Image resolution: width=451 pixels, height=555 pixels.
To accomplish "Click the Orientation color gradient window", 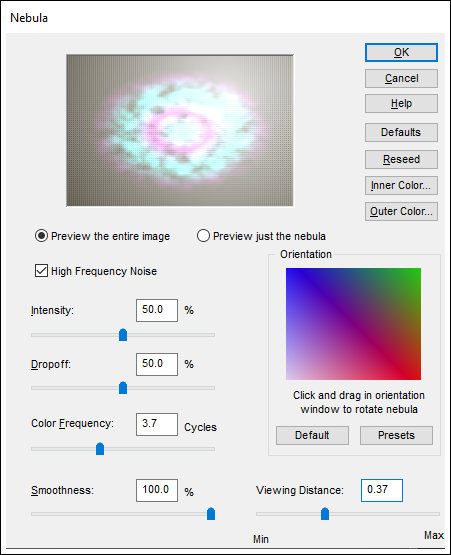I will coord(353,324).
